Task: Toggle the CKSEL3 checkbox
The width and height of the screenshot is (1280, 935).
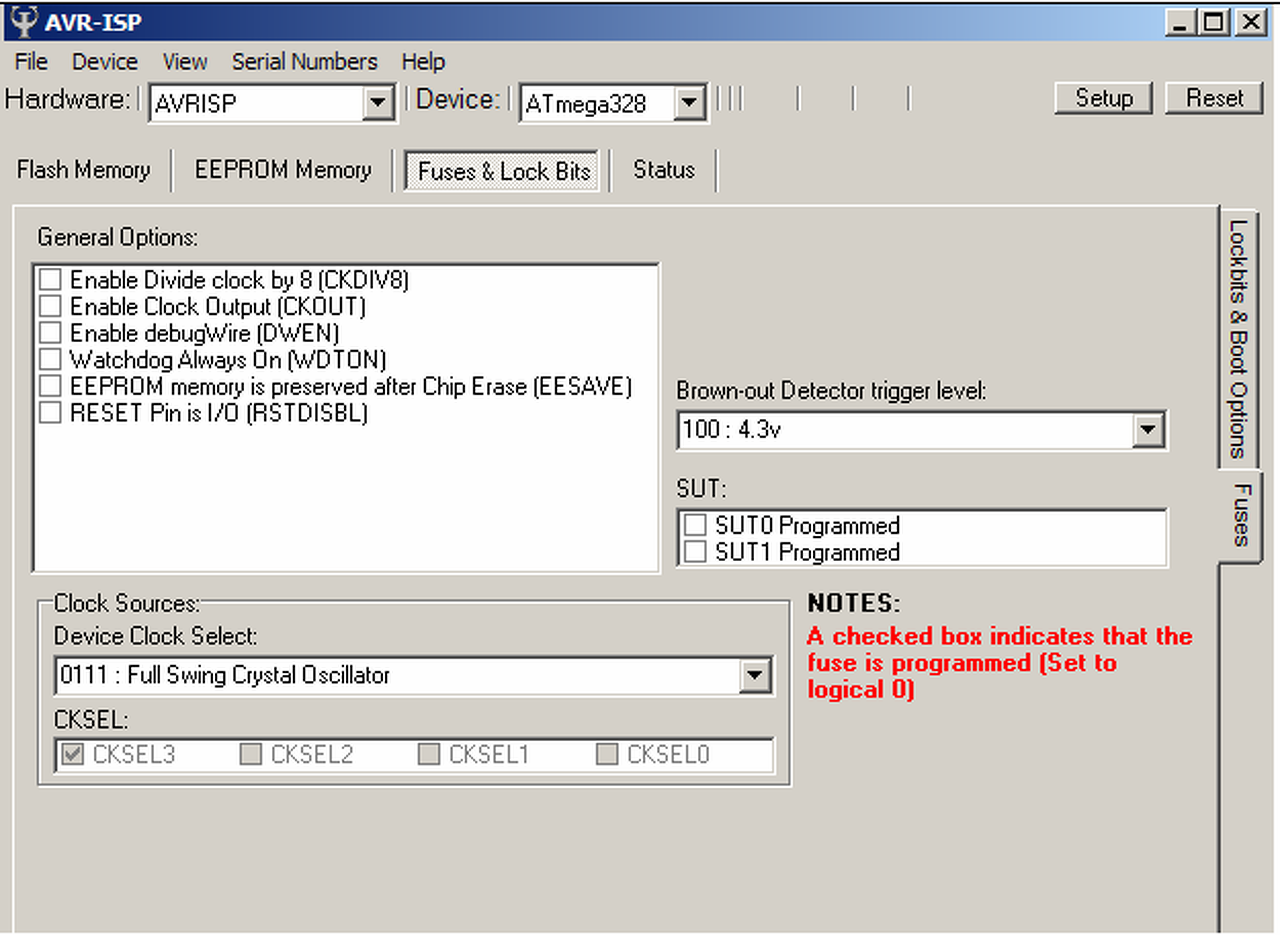Action: tap(72, 755)
